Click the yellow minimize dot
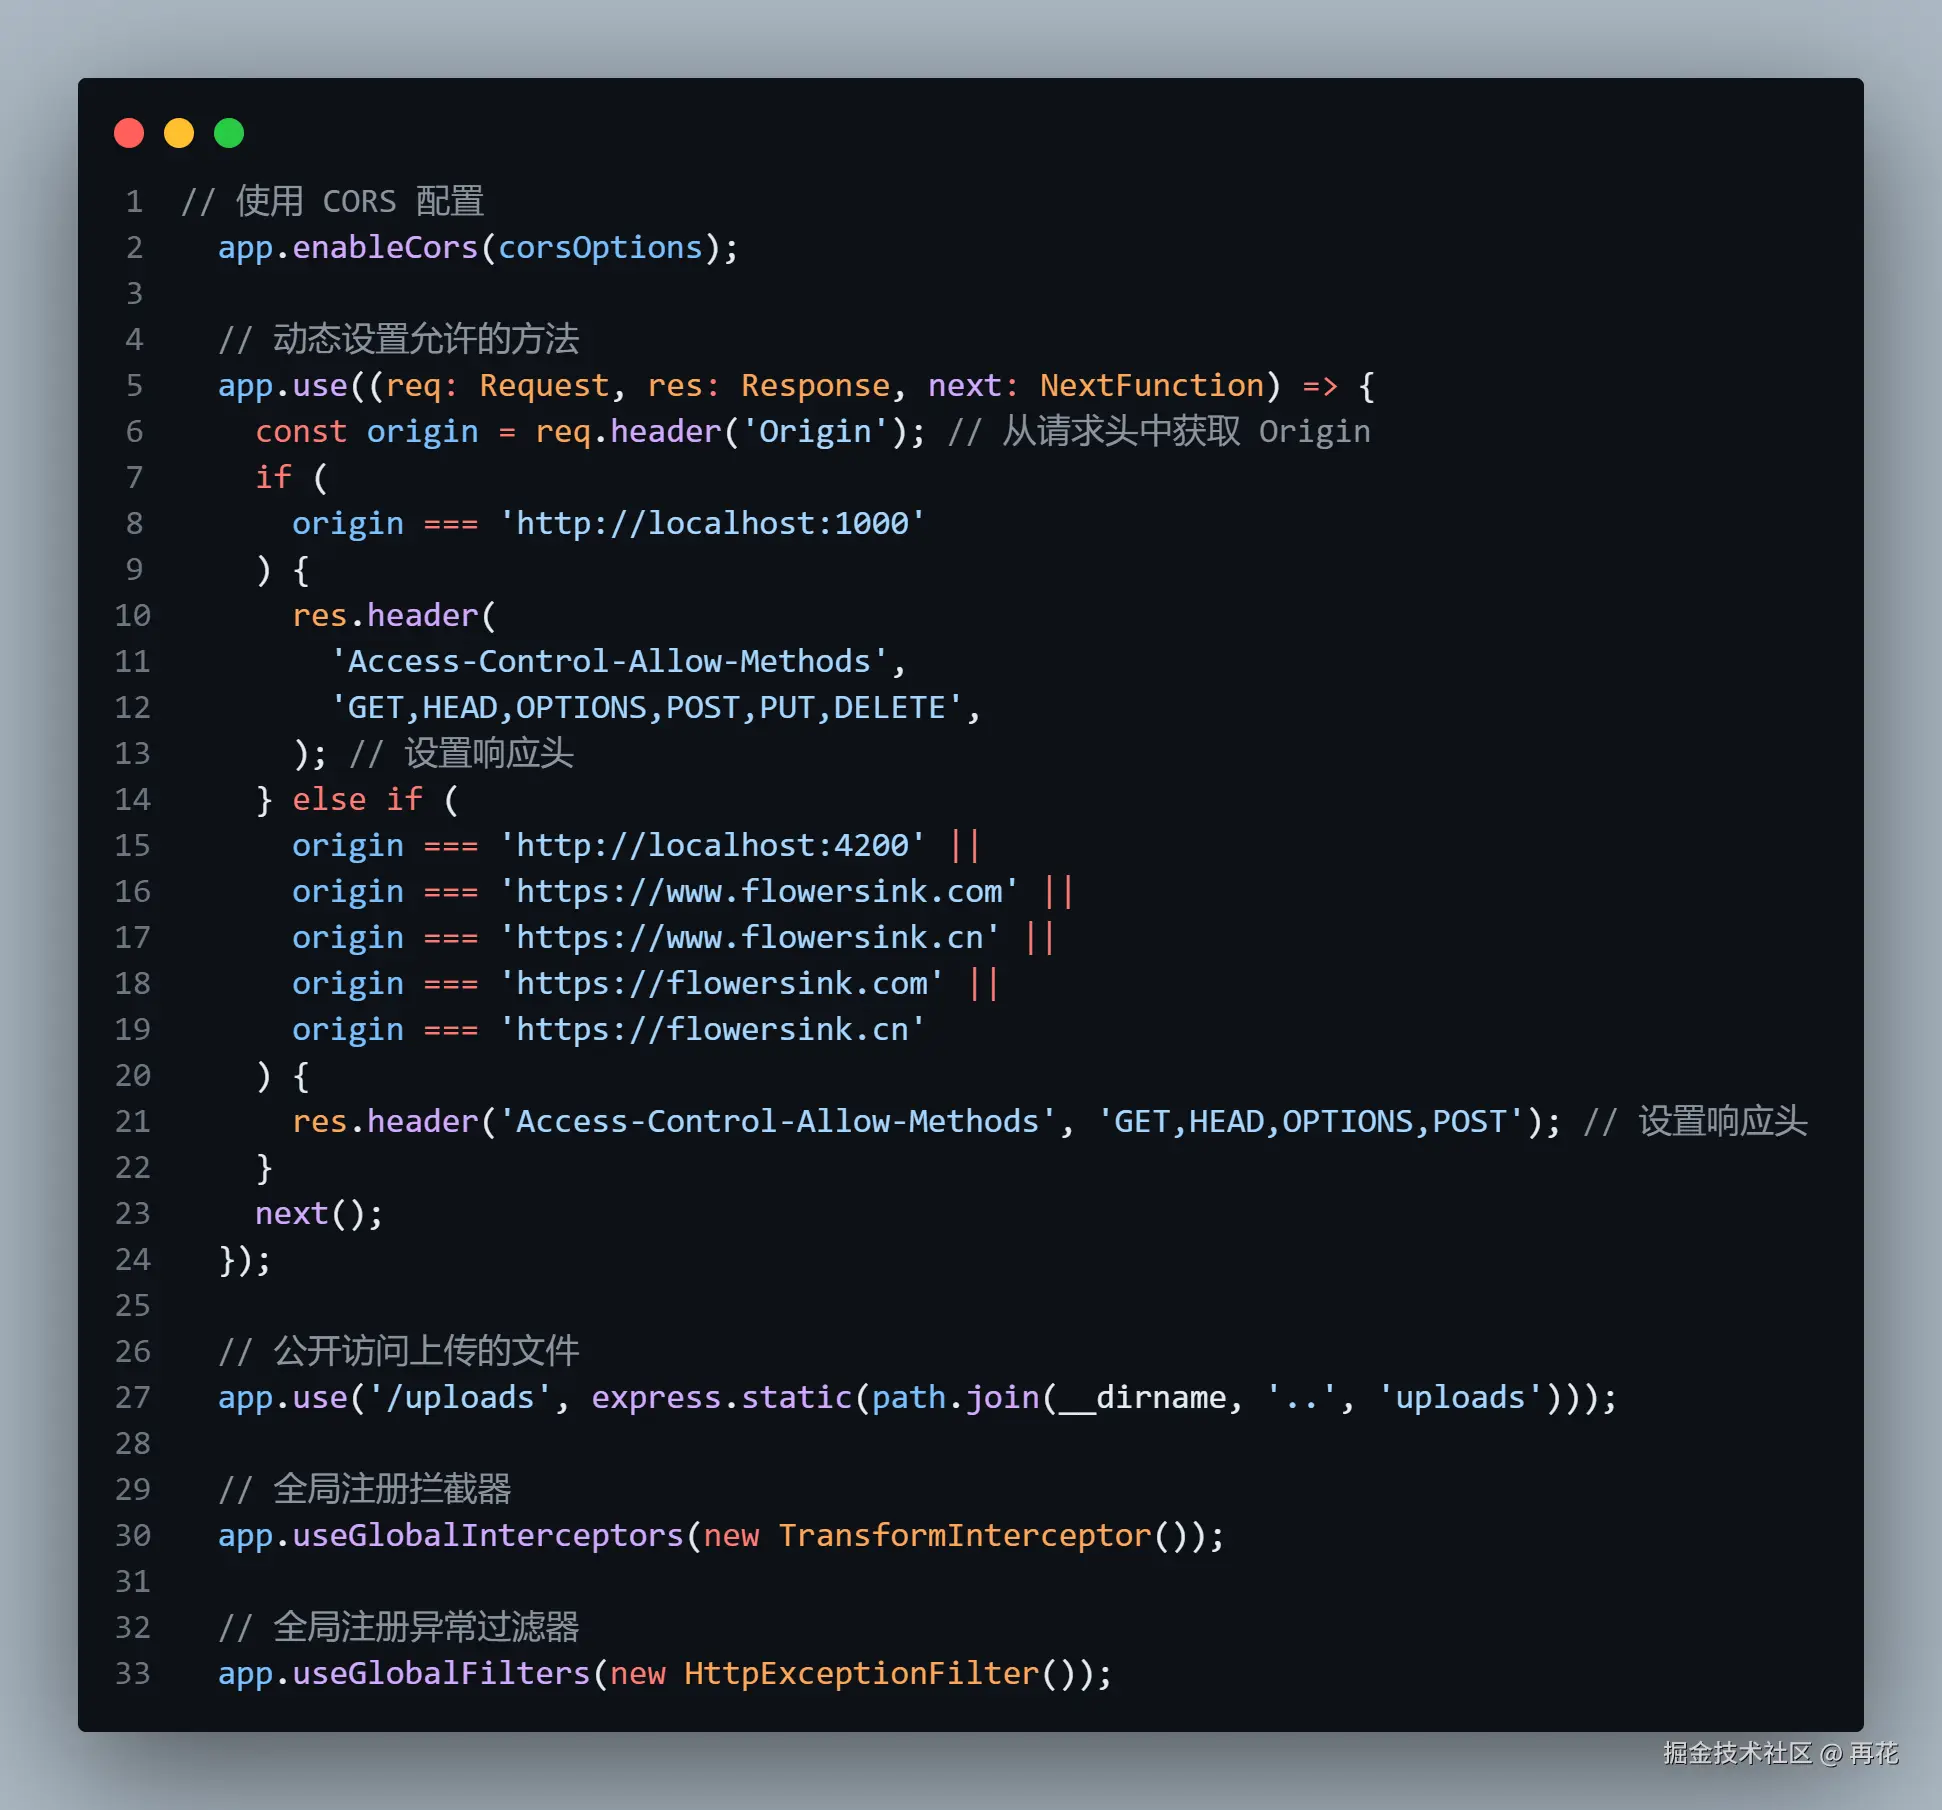The width and height of the screenshot is (1942, 1810). 179,133
